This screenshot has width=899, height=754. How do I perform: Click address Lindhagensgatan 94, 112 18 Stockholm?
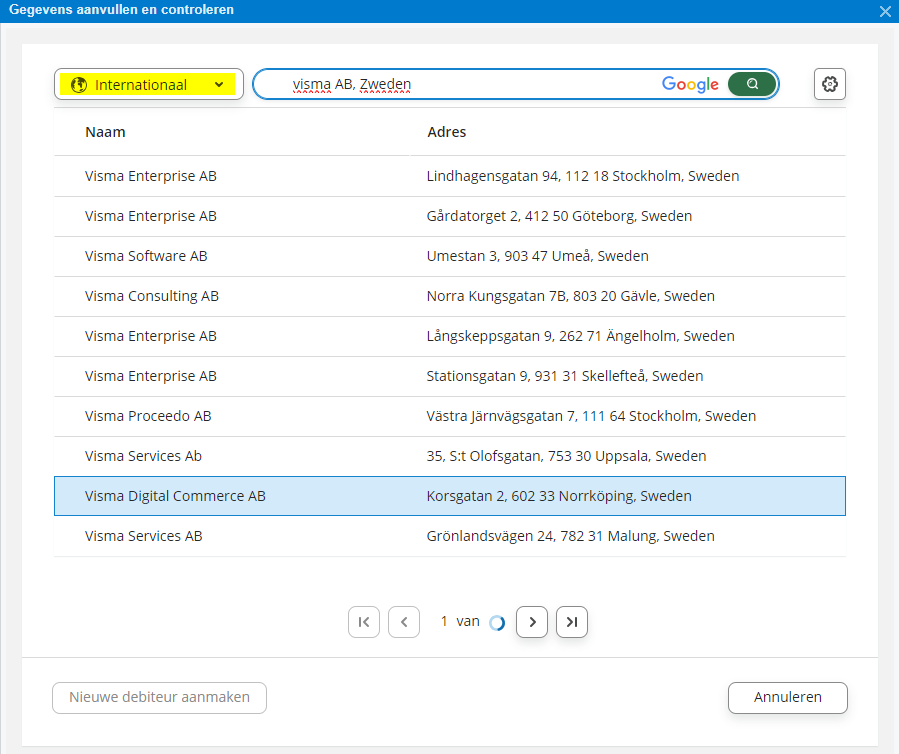pyautogui.click(x=583, y=176)
